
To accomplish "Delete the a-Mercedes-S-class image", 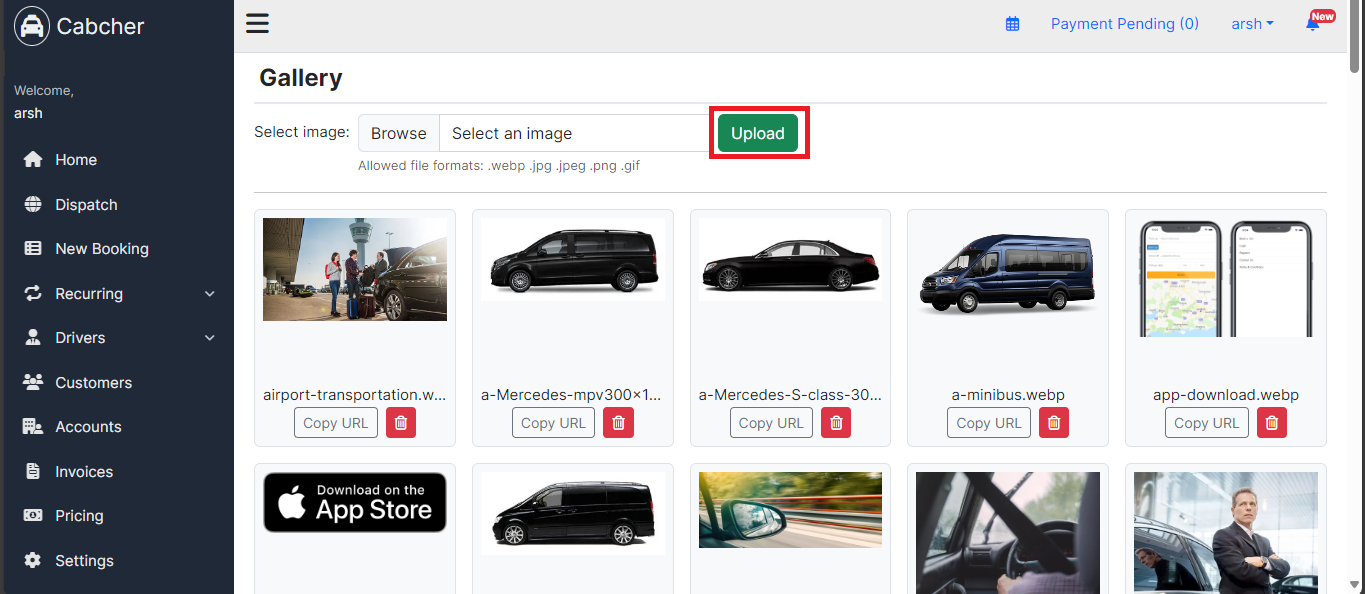I will (x=836, y=423).
